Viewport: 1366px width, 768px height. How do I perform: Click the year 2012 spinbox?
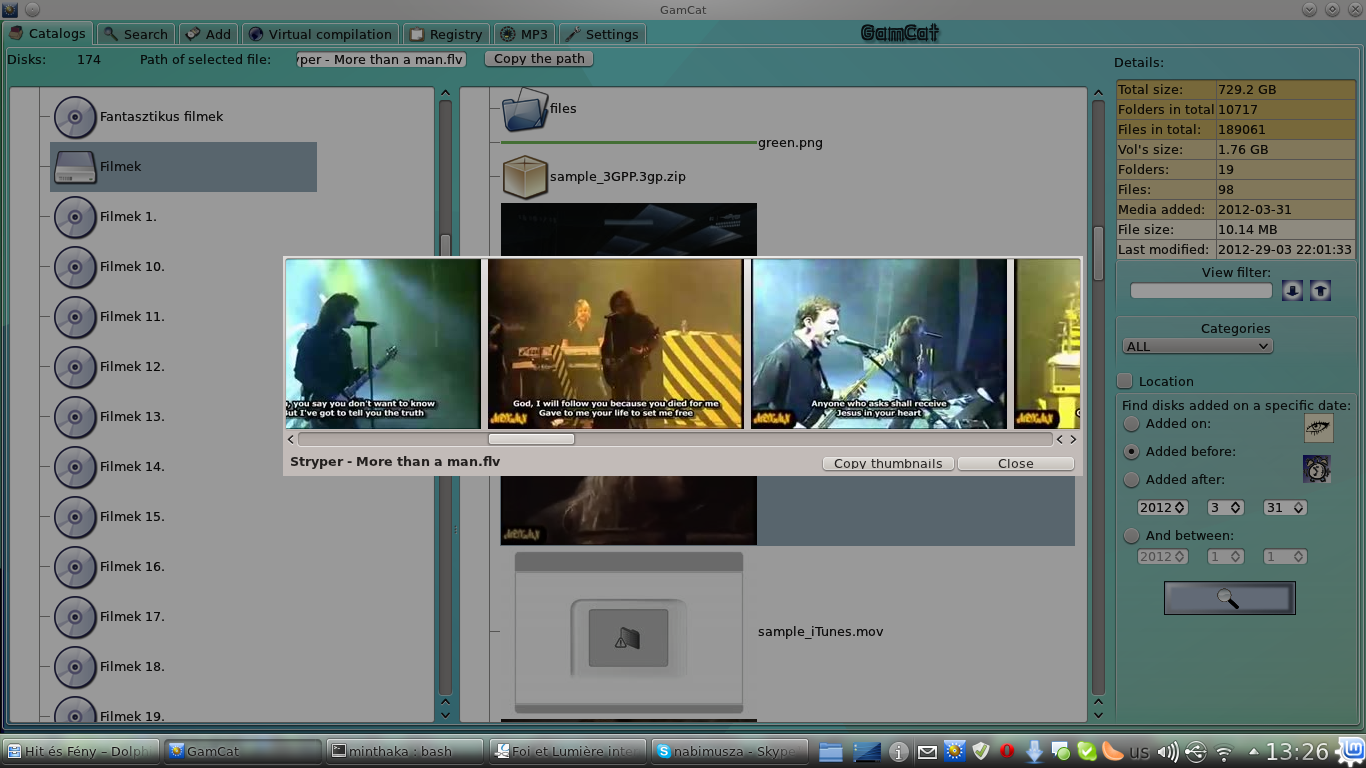click(x=1162, y=508)
